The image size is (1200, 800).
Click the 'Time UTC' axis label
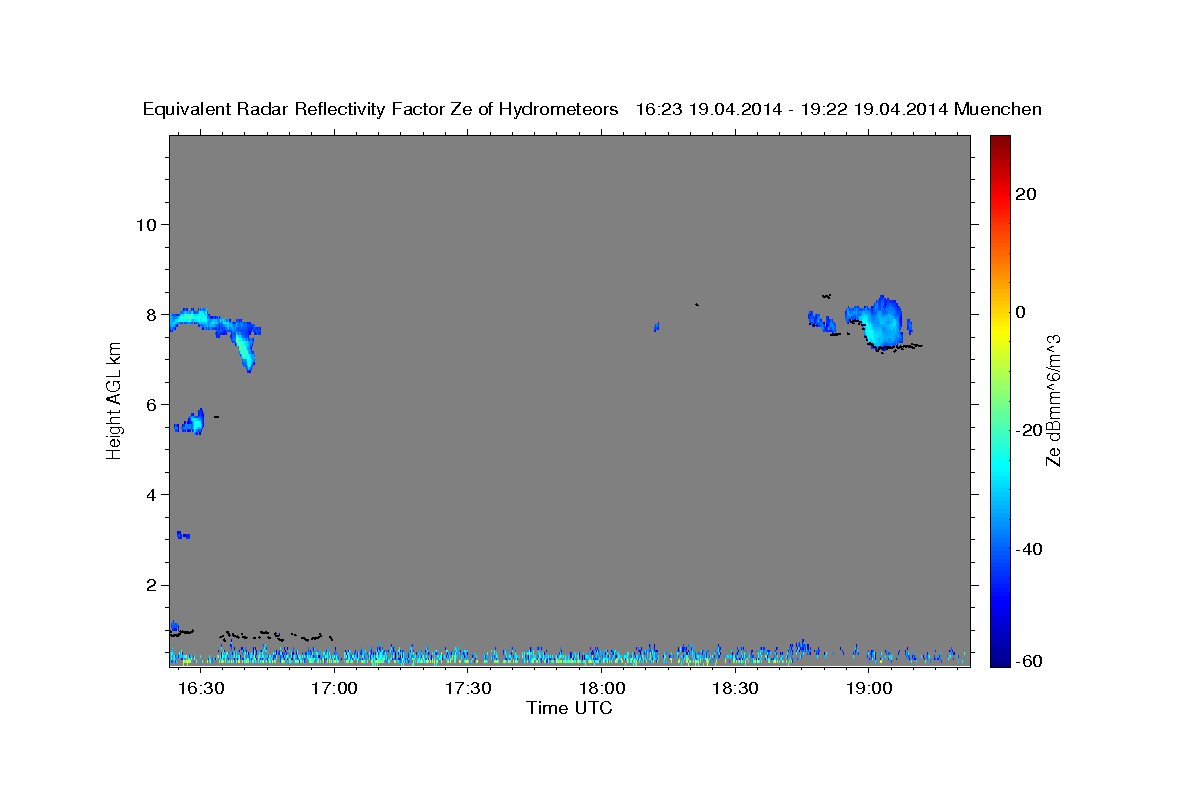pyautogui.click(x=569, y=709)
